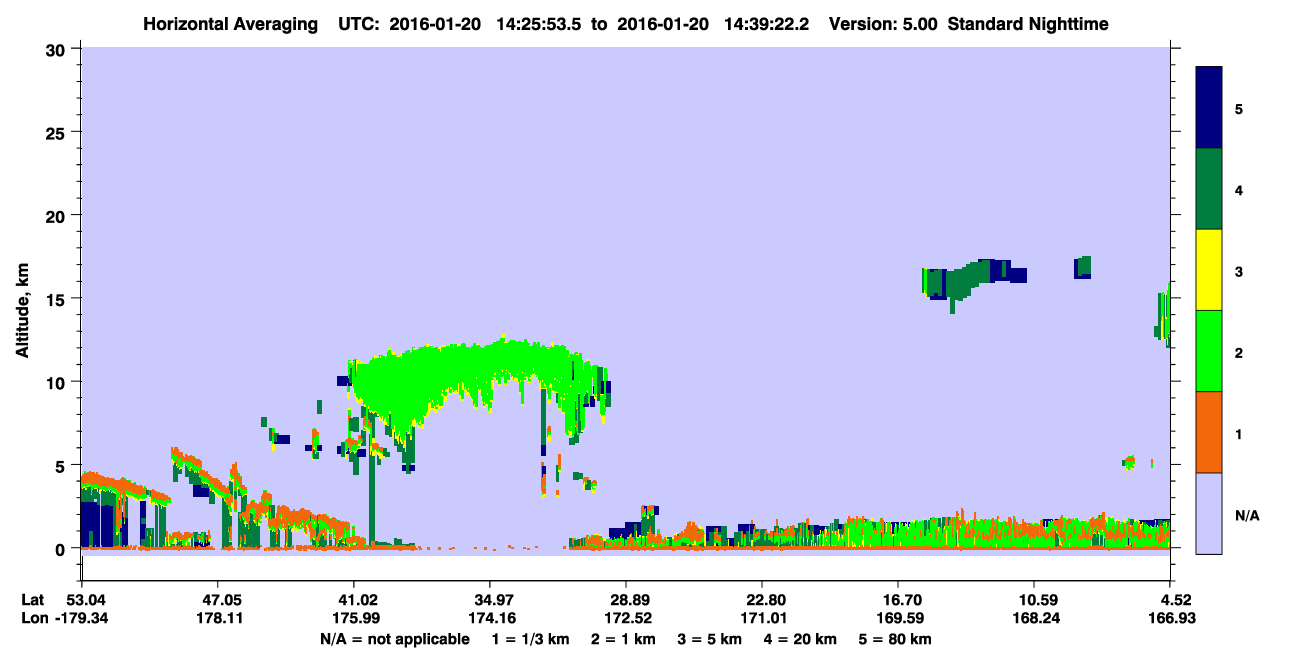Screen dimensions: 1300x667
Task: Click 'N/A = not applicable' legend text
Action: click(x=395, y=639)
